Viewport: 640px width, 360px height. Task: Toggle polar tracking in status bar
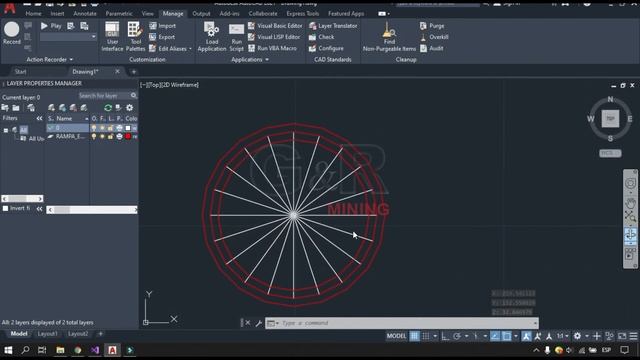pos(457,336)
